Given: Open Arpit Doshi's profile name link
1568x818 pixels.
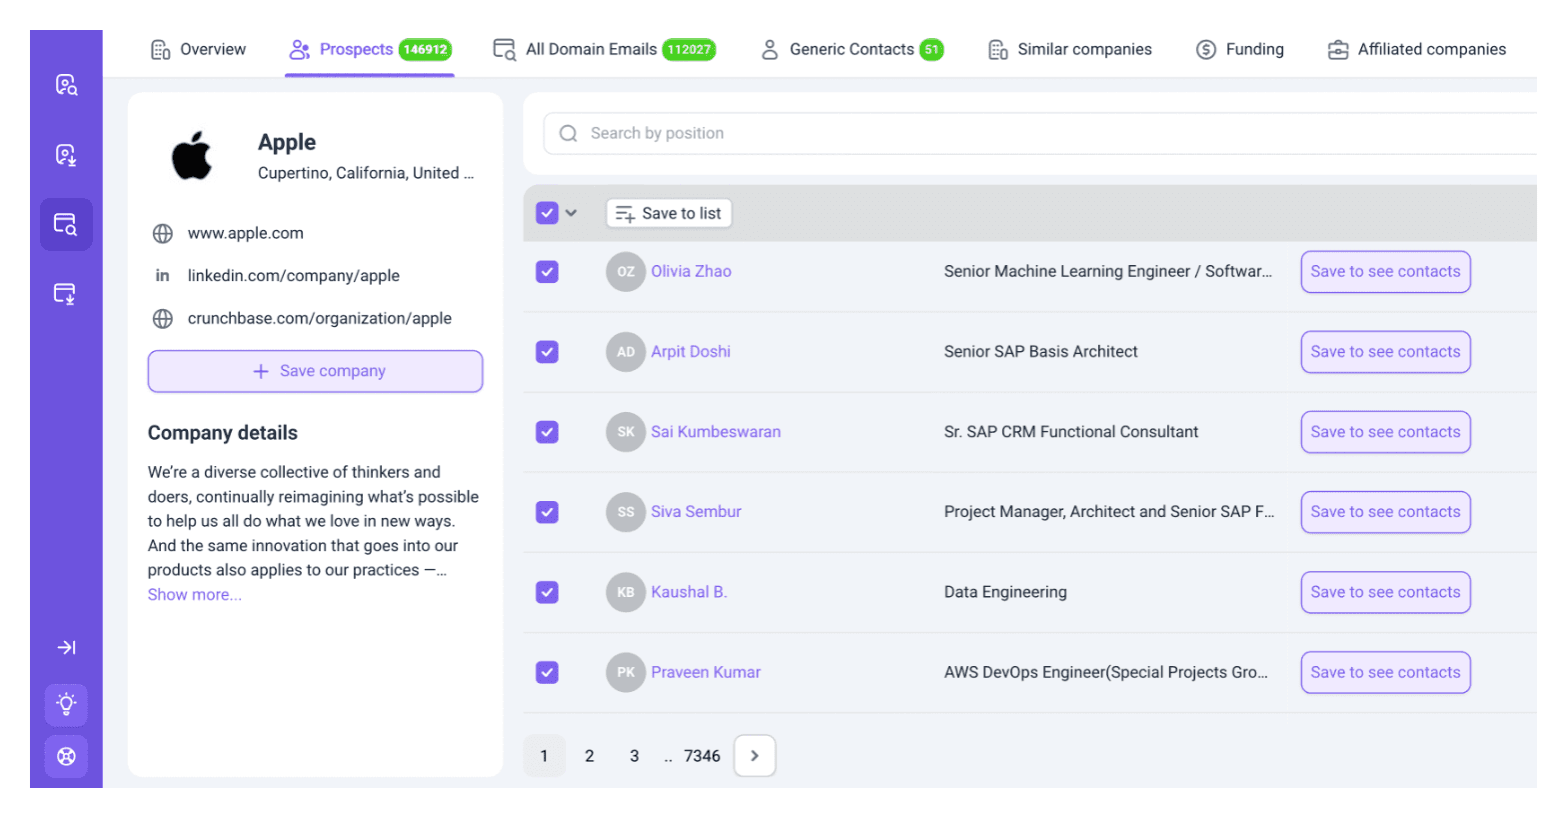Looking at the screenshot, I should click(x=691, y=352).
